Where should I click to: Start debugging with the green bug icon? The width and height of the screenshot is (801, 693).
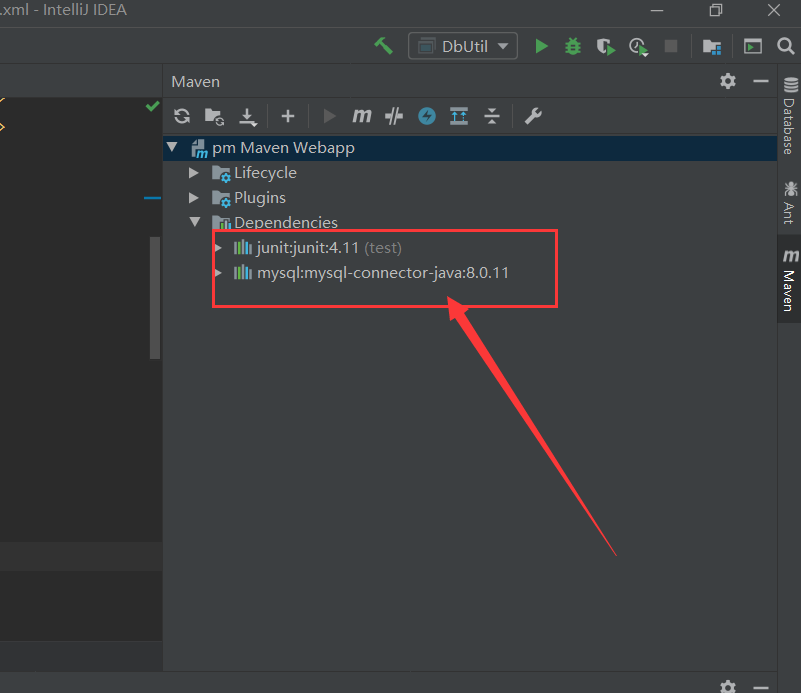573,46
